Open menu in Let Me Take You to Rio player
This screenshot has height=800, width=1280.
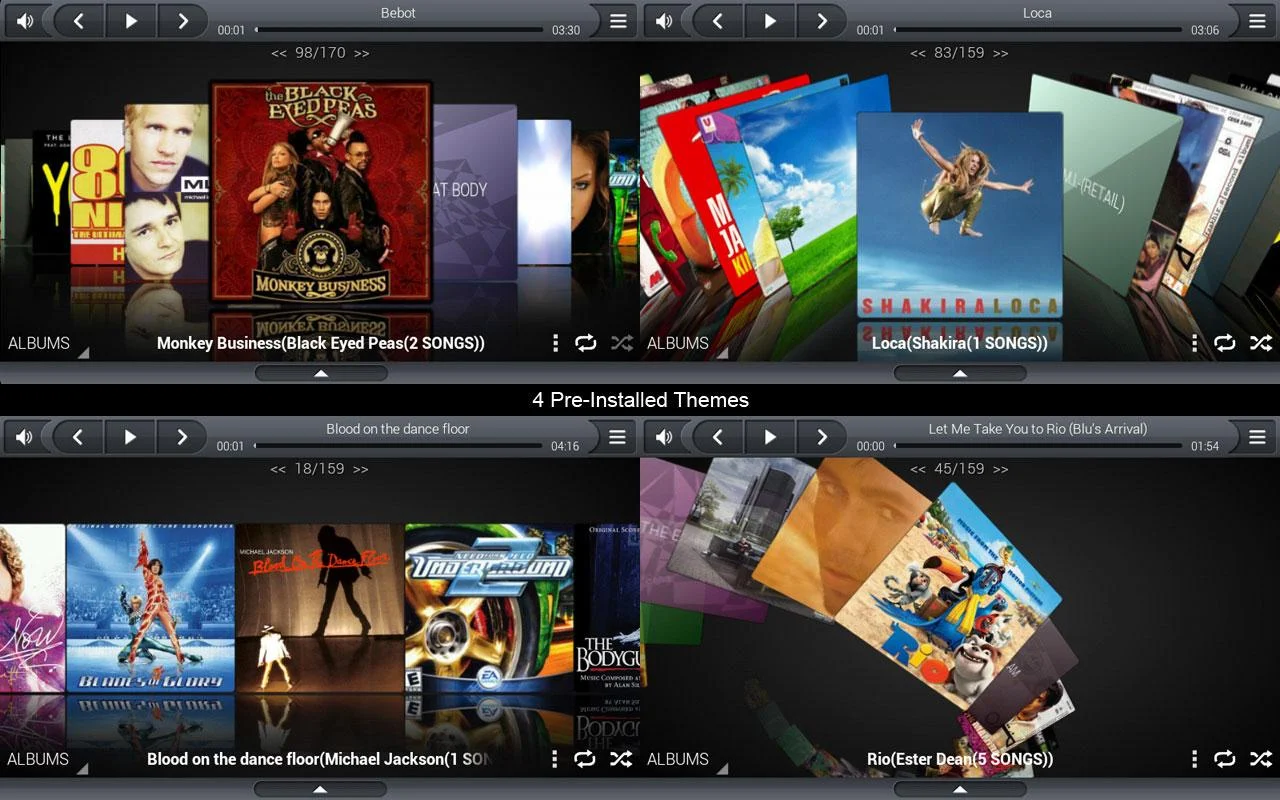coord(1258,437)
